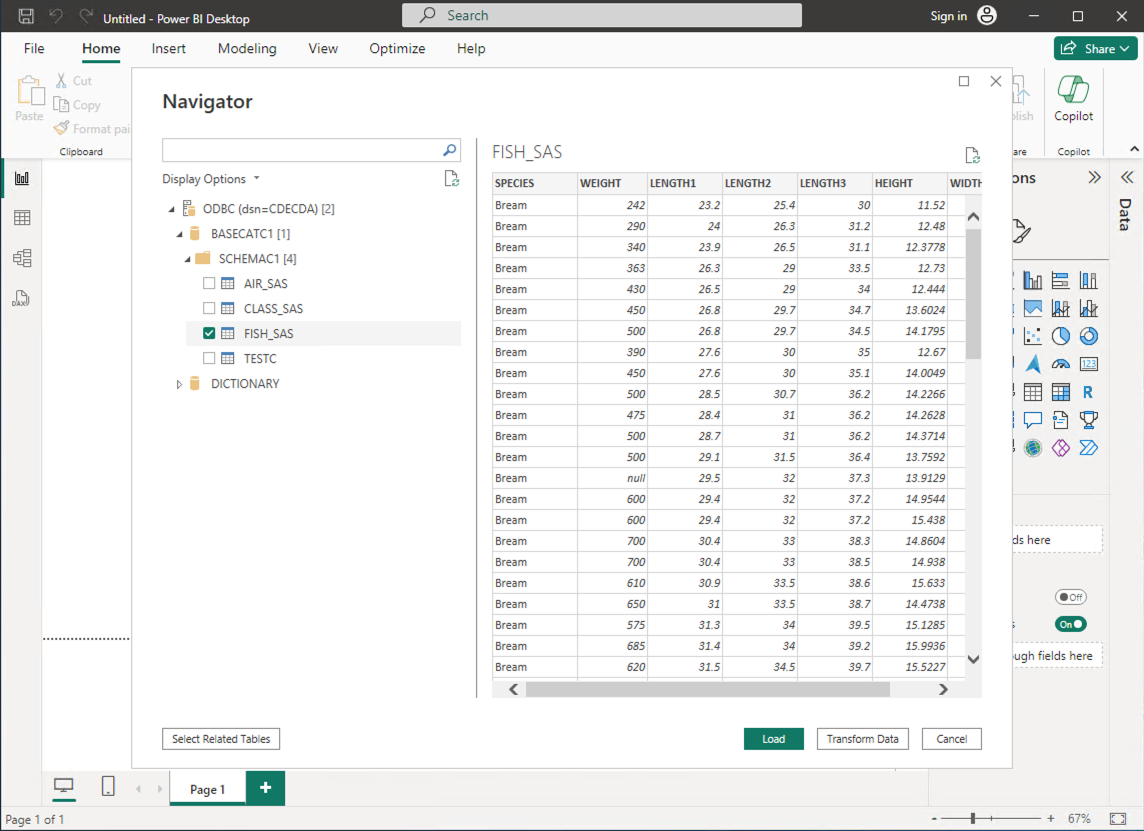Click the refresh icon above the tree list
Screen dimensions: 1144x831
[x=452, y=179]
